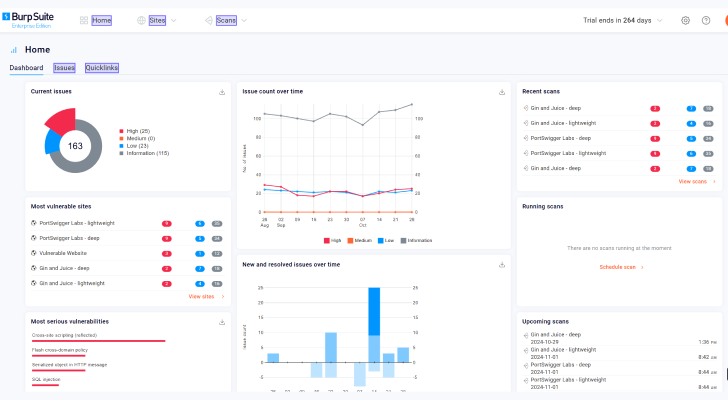Open the Sites navigation item
The width and height of the screenshot is (728, 400).
(157, 20)
